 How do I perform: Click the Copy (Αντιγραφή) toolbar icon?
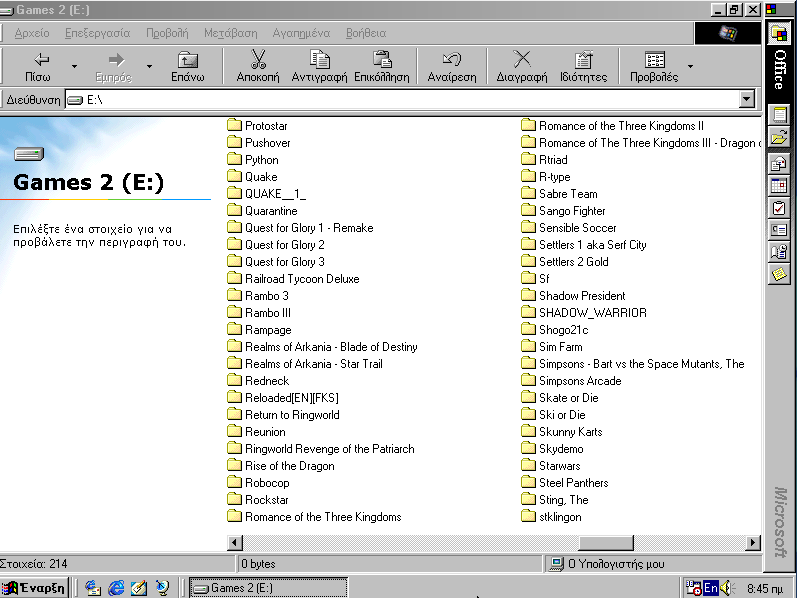[319, 66]
